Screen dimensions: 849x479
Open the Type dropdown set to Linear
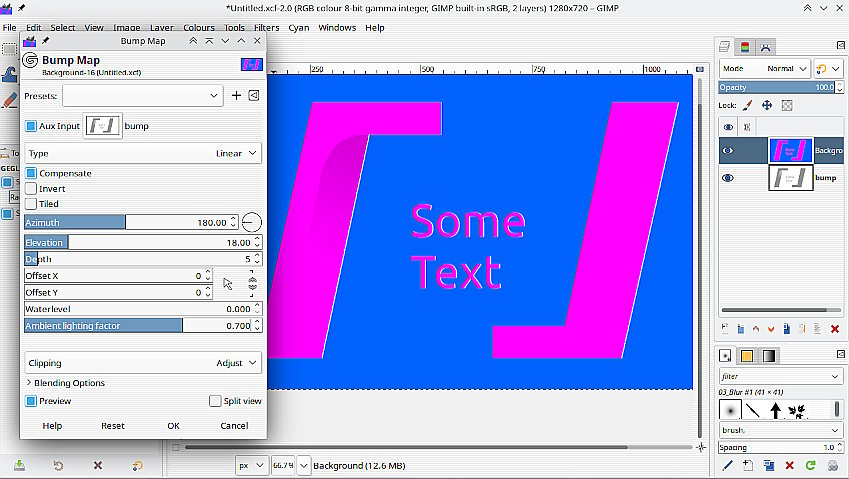point(143,154)
